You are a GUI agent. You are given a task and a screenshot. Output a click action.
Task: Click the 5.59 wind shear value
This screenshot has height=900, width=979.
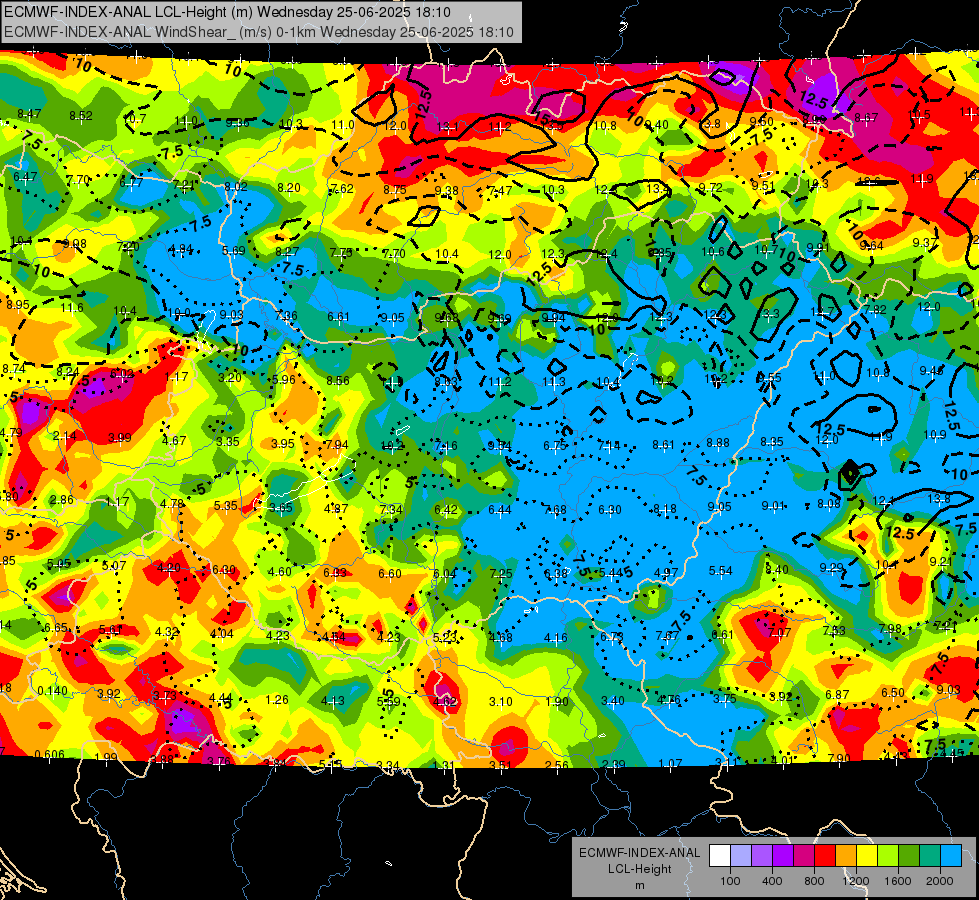point(388,701)
